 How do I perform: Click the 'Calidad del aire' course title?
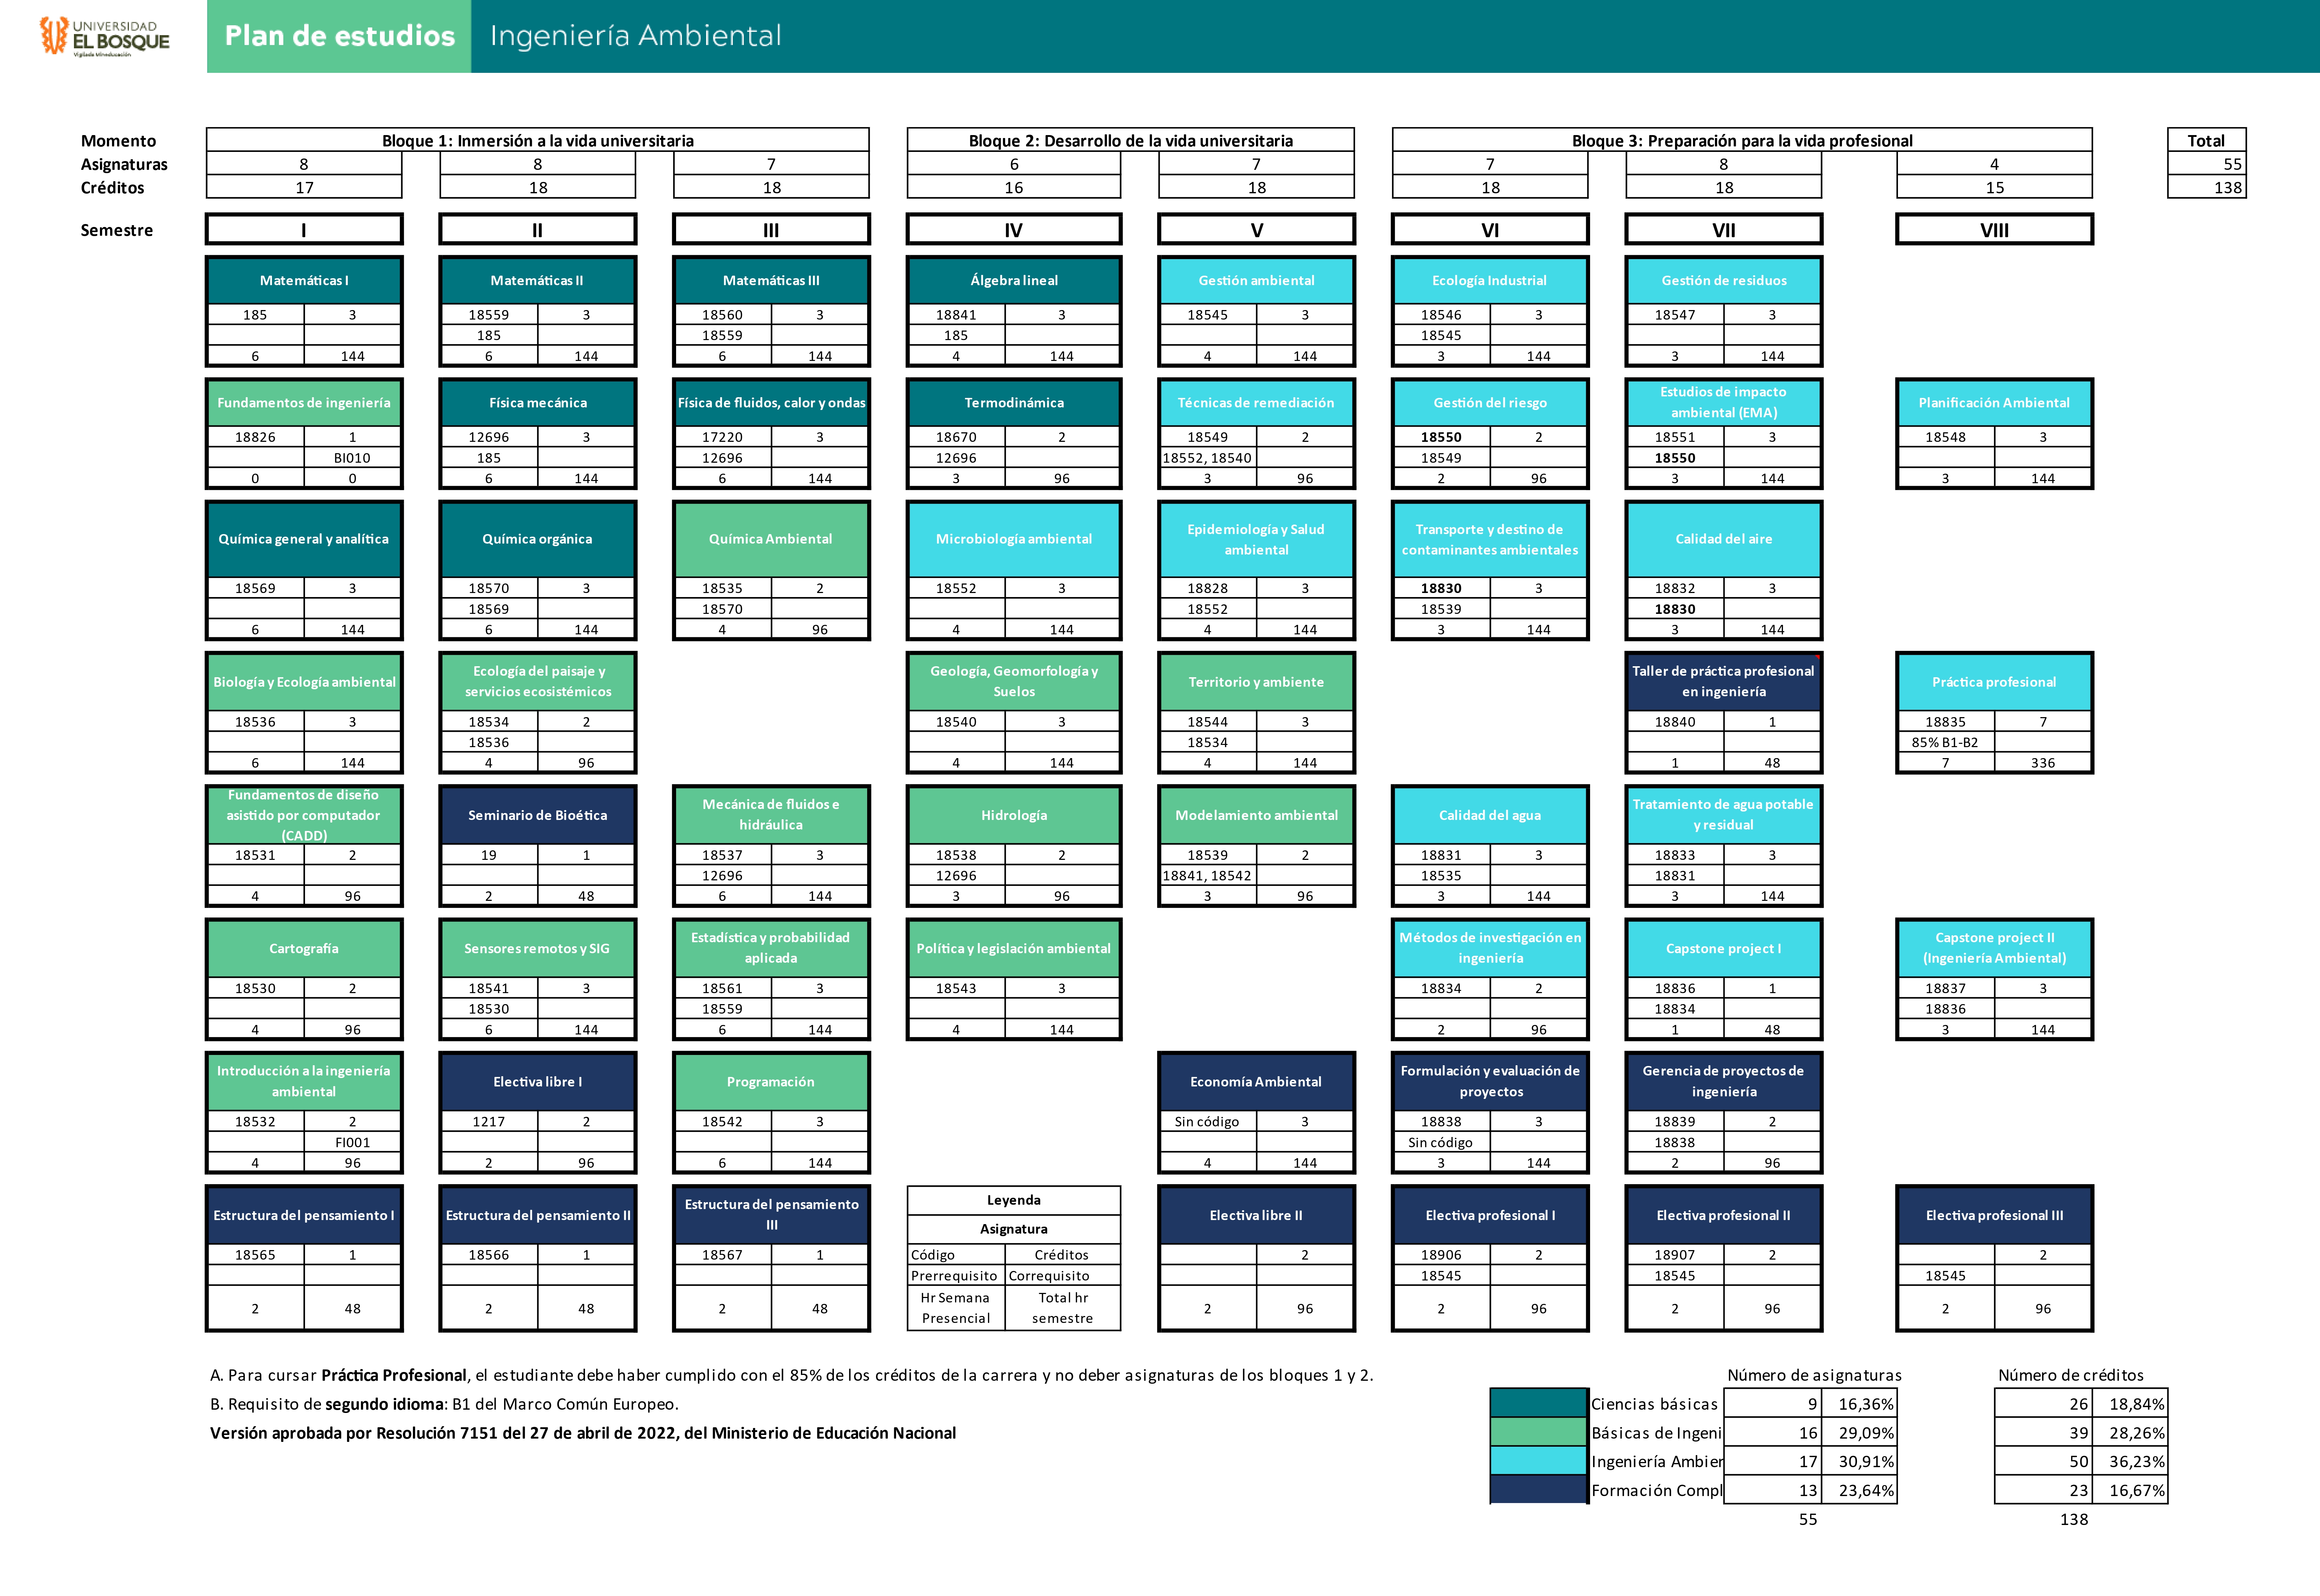[1724, 539]
